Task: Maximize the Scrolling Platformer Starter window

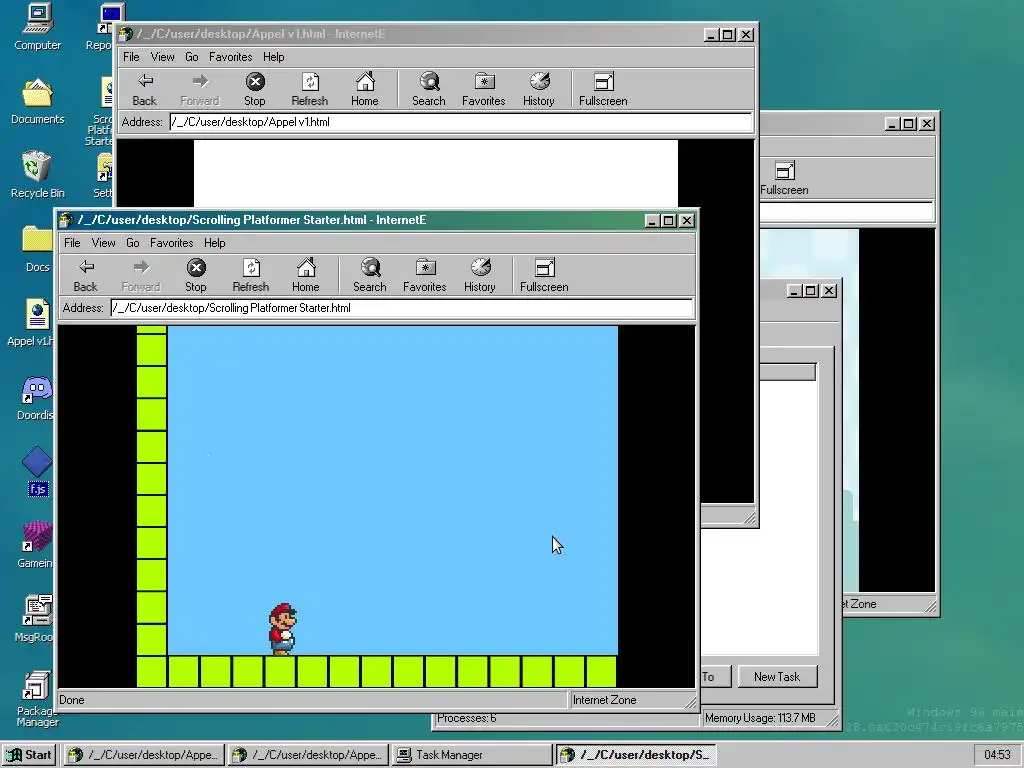Action: click(669, 221)
